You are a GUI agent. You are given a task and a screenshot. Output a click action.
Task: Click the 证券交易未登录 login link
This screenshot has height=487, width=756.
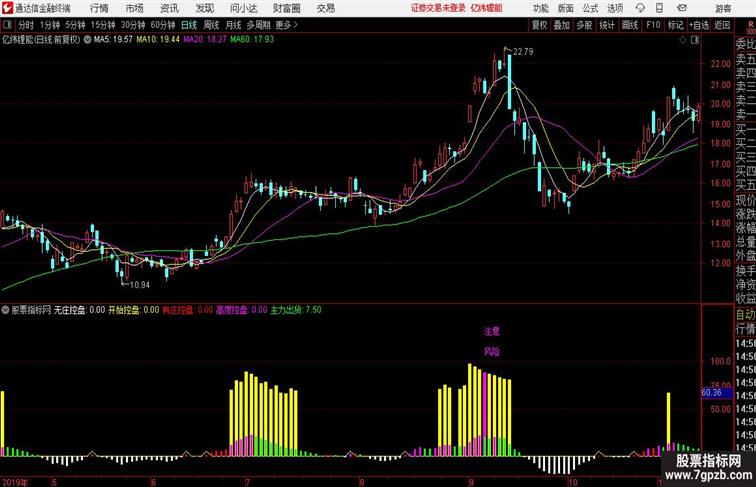click(x=438, y=8)
